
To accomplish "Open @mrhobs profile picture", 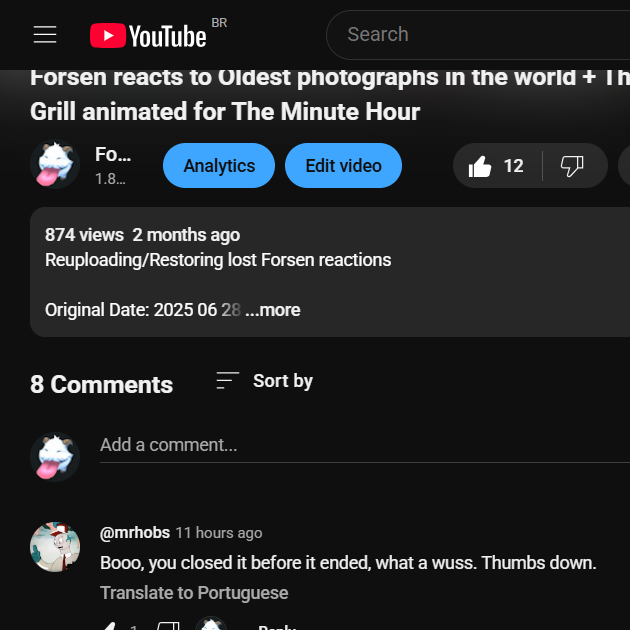I will [x=55, y=546].
